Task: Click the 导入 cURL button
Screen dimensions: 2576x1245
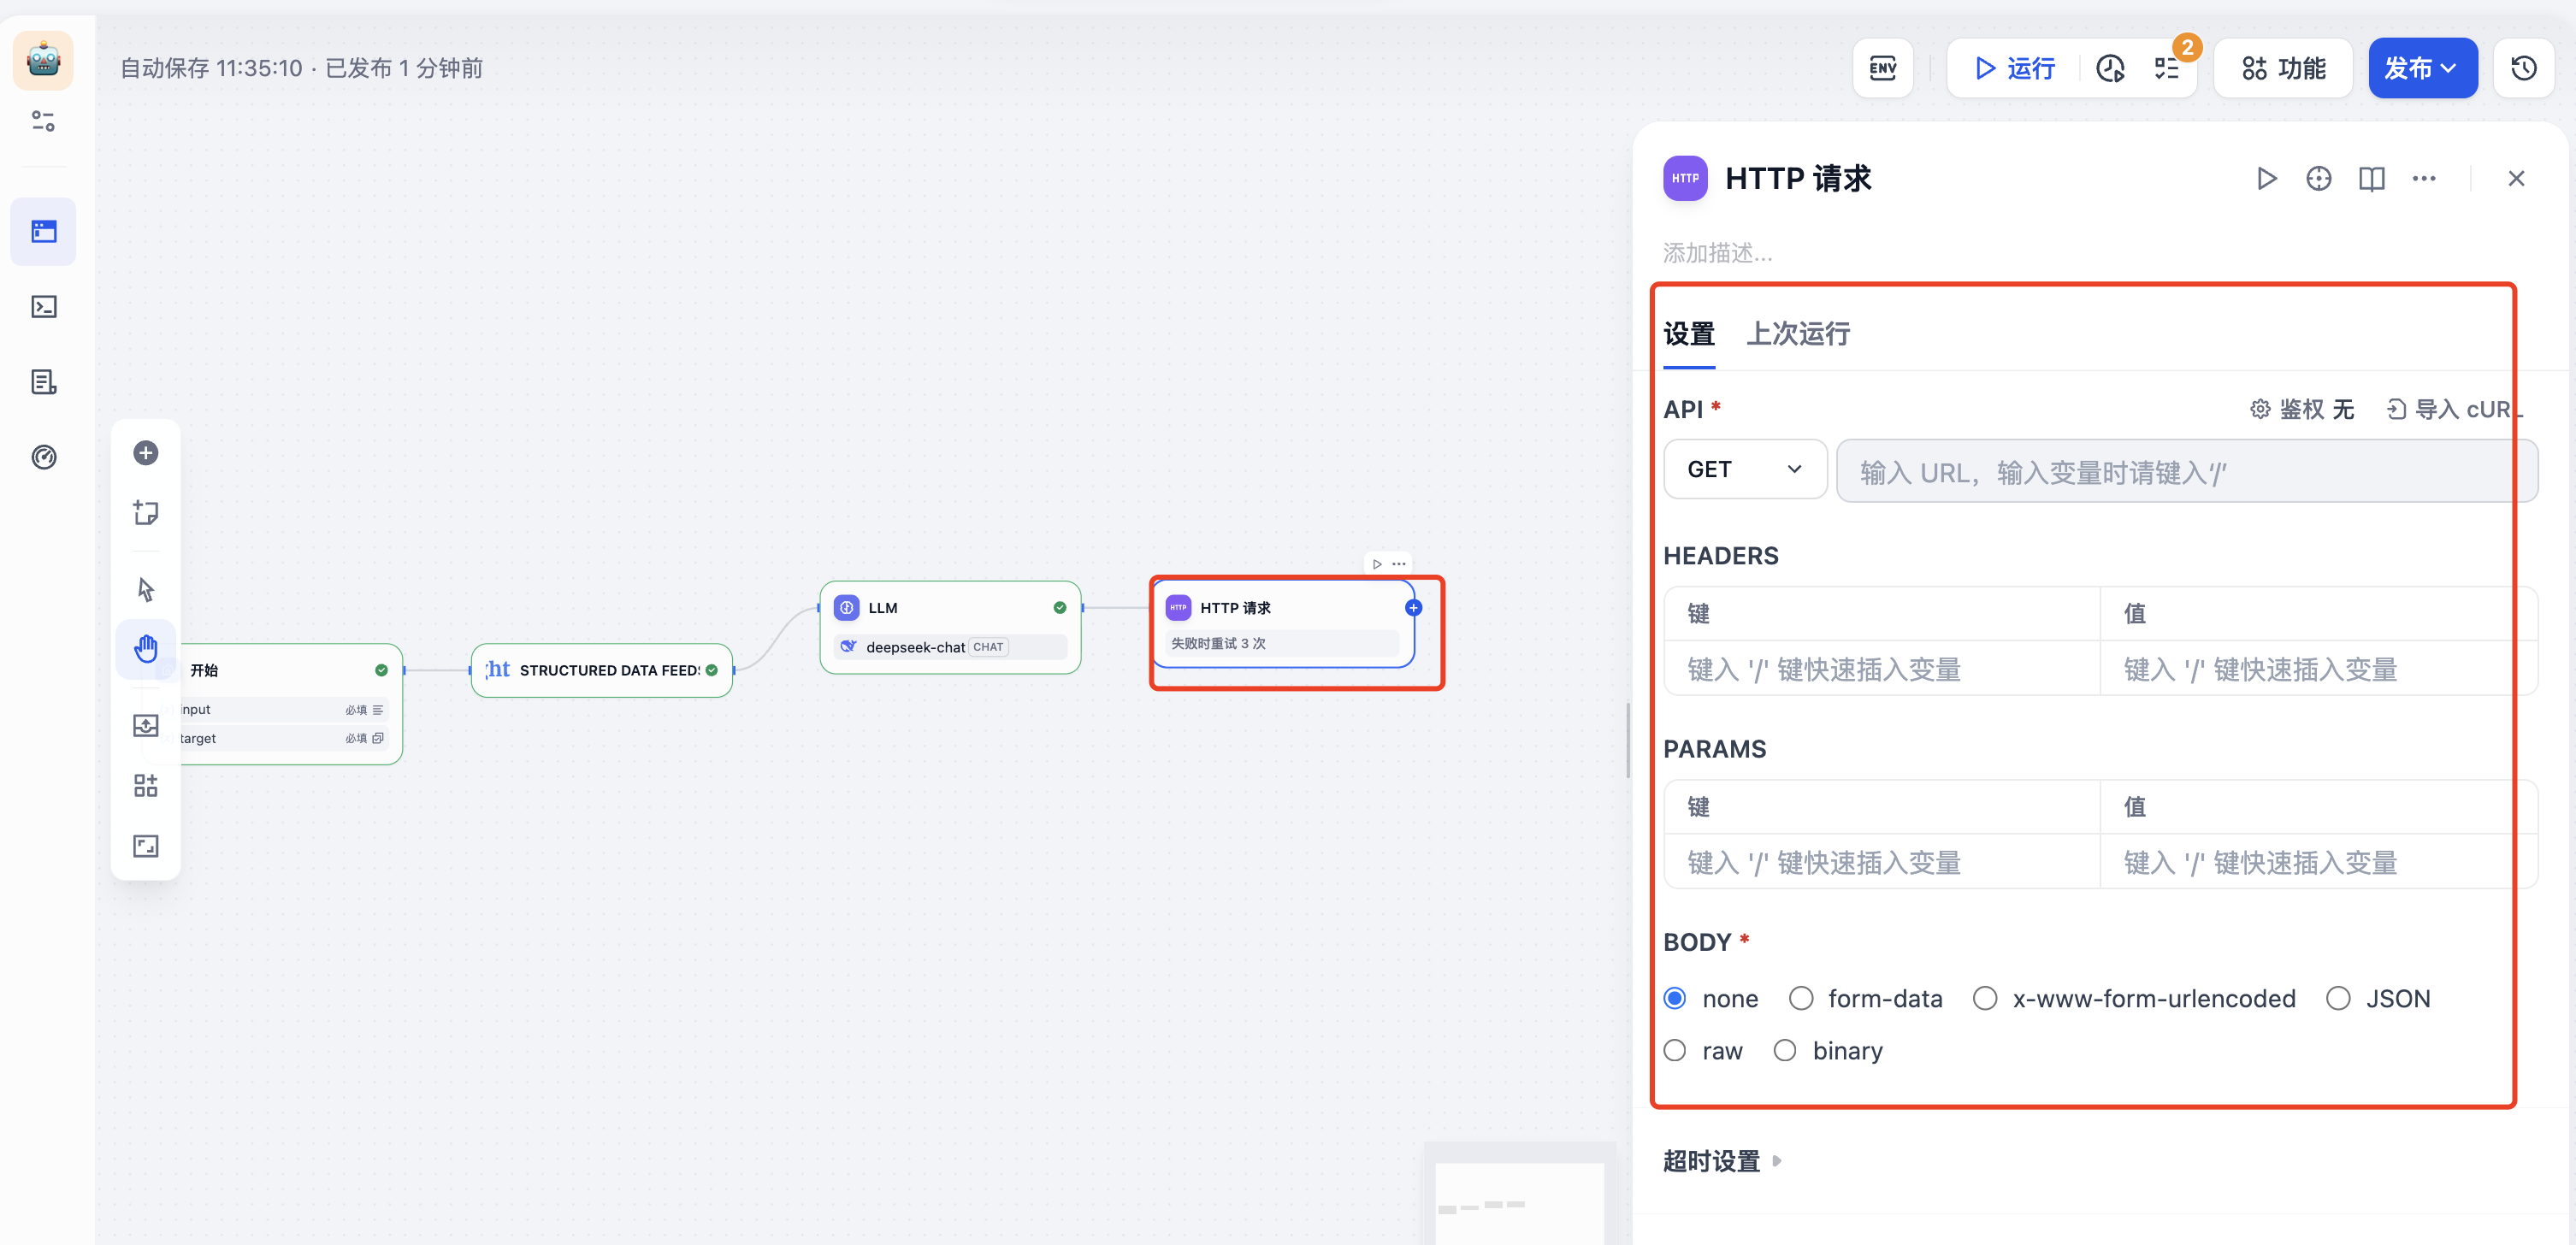Action: (2453, 409)
